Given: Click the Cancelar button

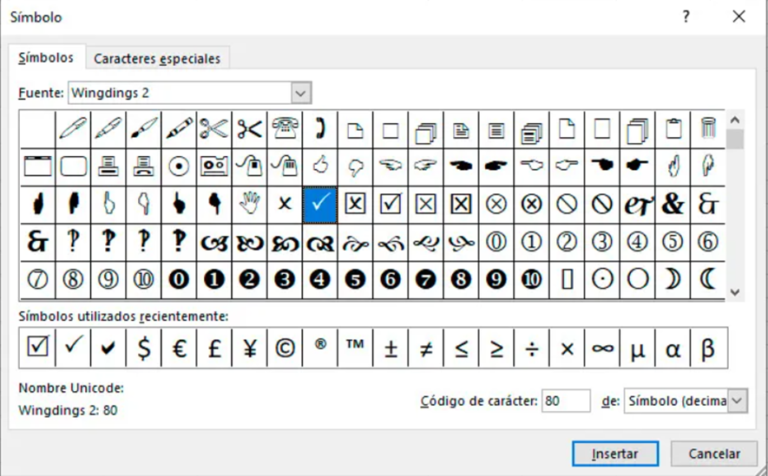Looking at the screenshot, I should click(713, 453).
